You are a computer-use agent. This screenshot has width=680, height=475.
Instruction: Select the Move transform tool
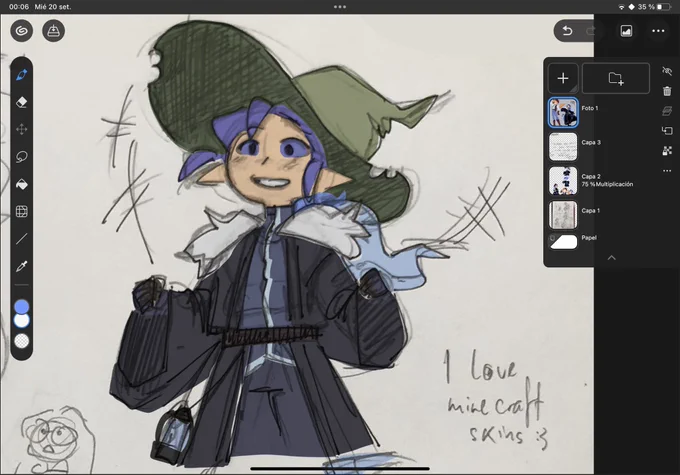coord(22,129)
